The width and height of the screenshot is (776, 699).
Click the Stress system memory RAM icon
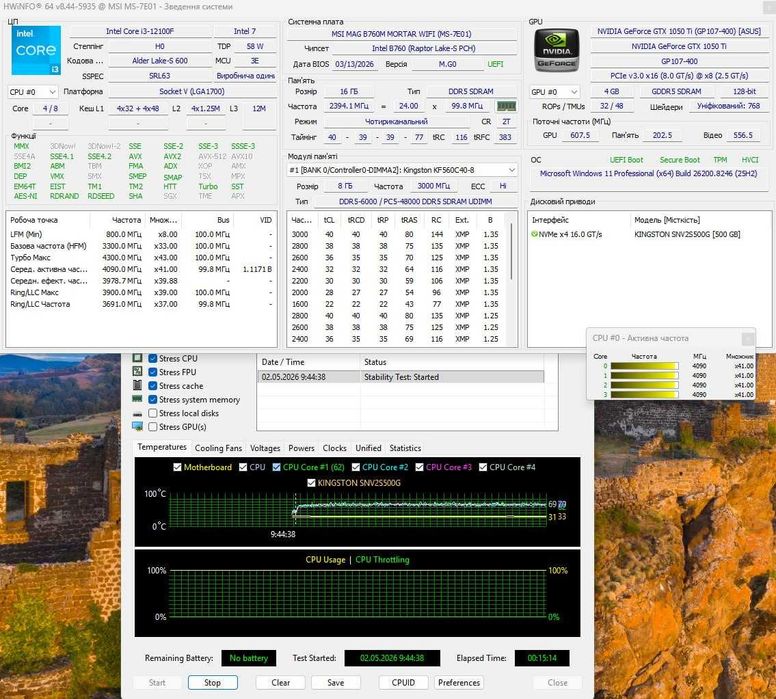click(x=138, y=399)
